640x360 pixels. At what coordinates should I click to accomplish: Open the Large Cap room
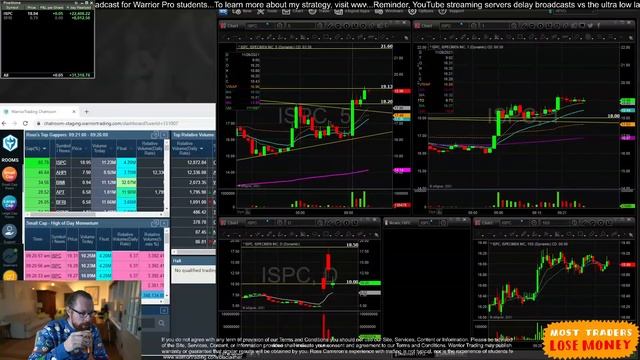click(x=9, y=203)
